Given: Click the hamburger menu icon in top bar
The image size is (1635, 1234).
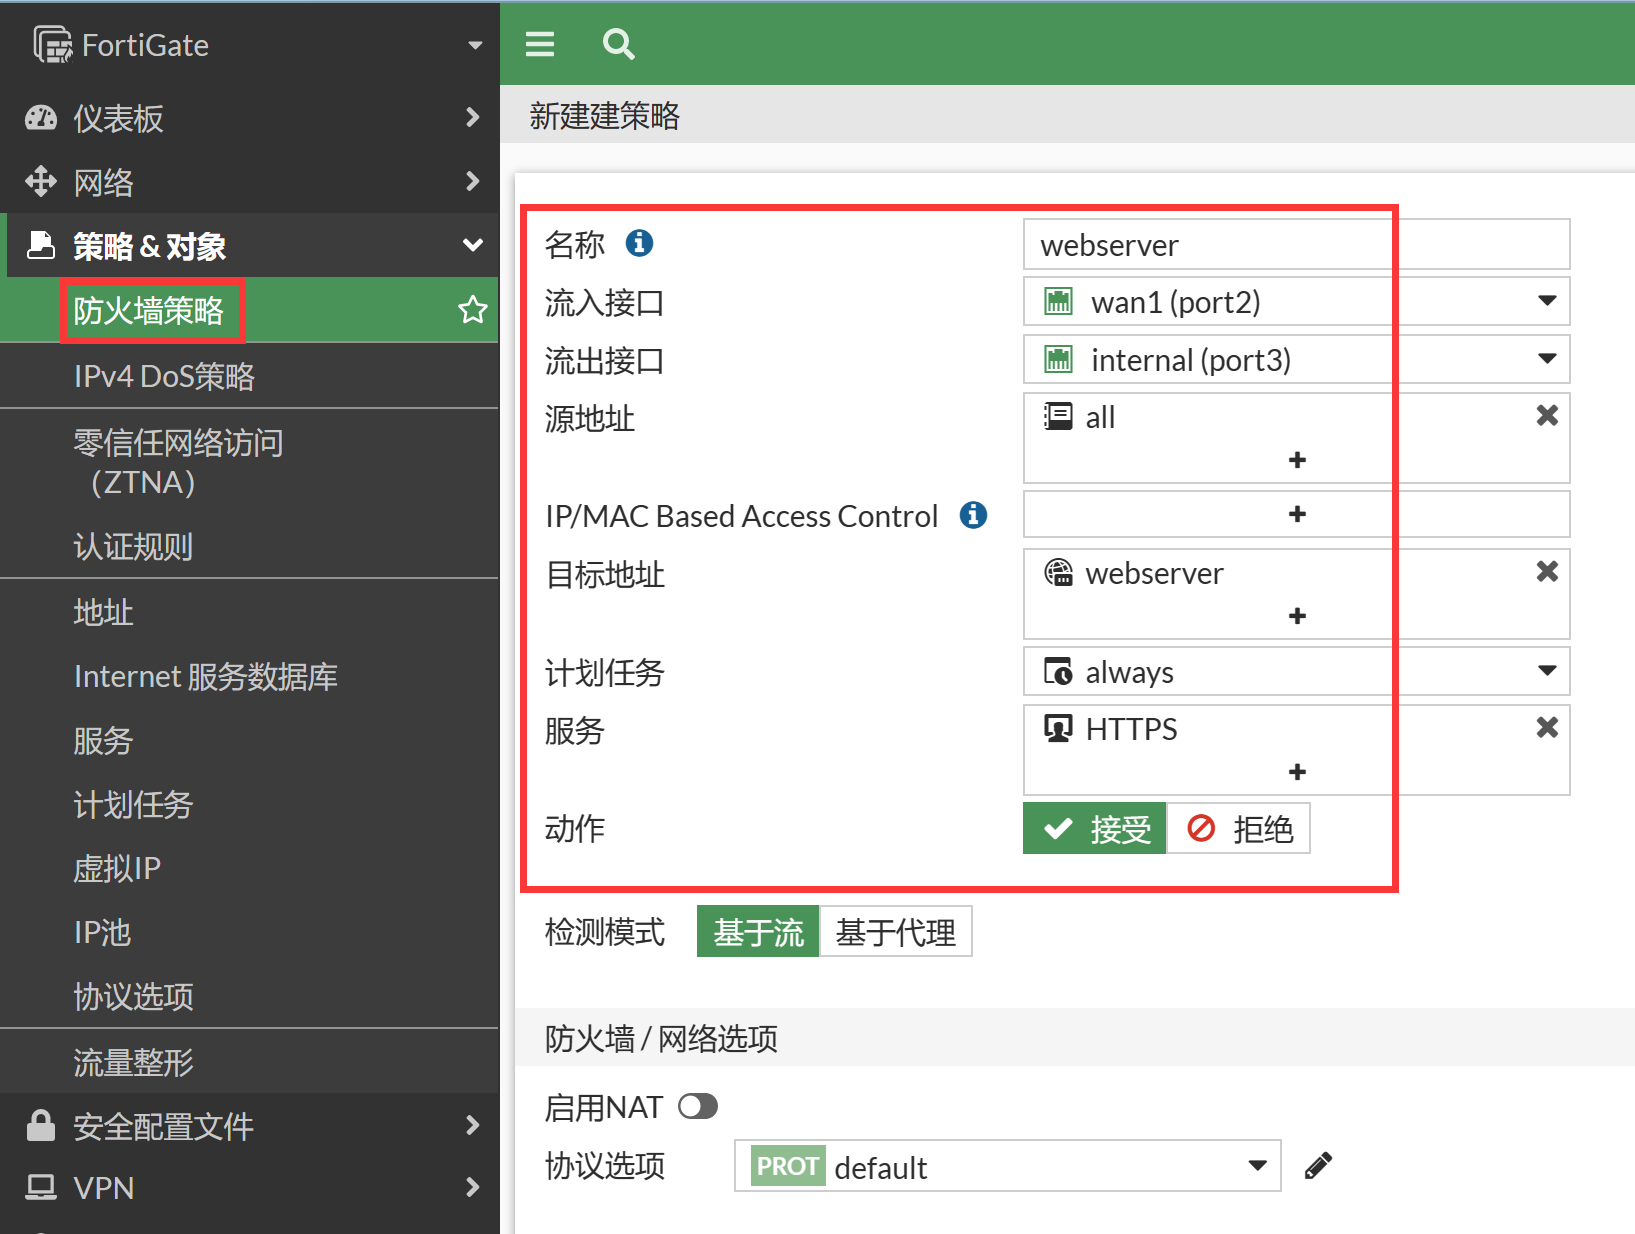Looking at the screenshot, I should click(540, 44).
